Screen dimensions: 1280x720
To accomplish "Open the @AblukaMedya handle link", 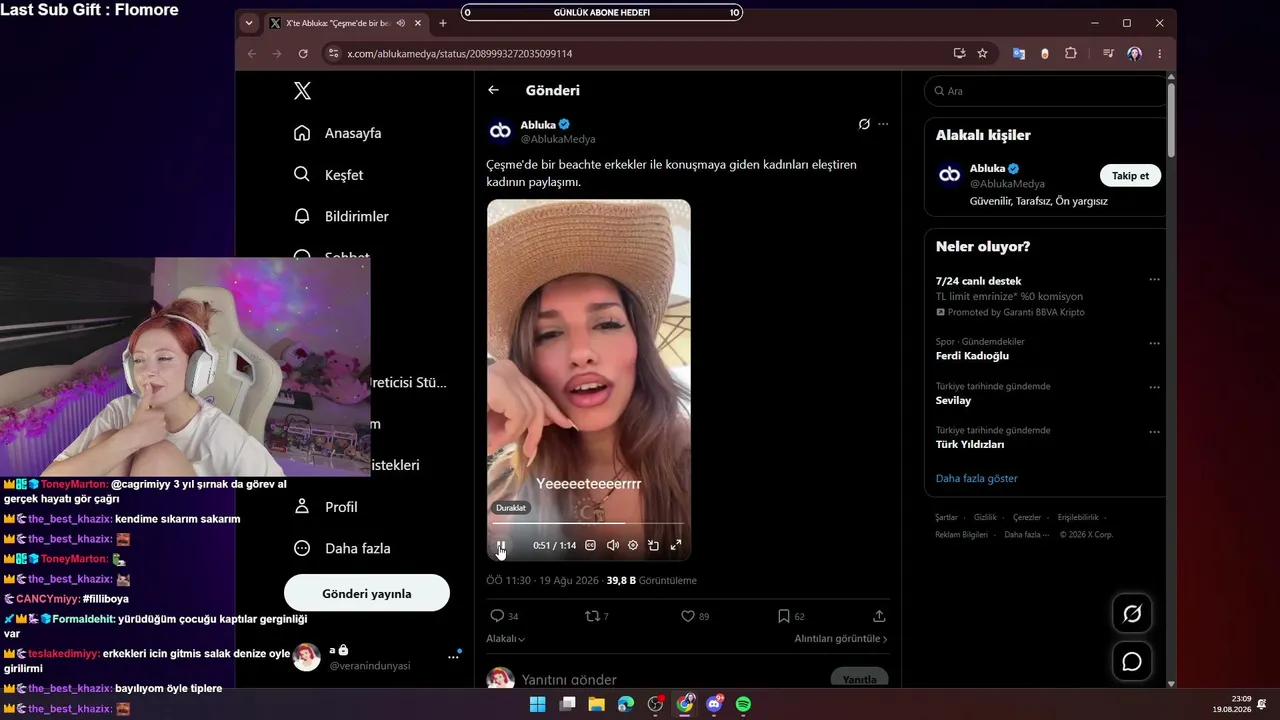I will [558, 139].
